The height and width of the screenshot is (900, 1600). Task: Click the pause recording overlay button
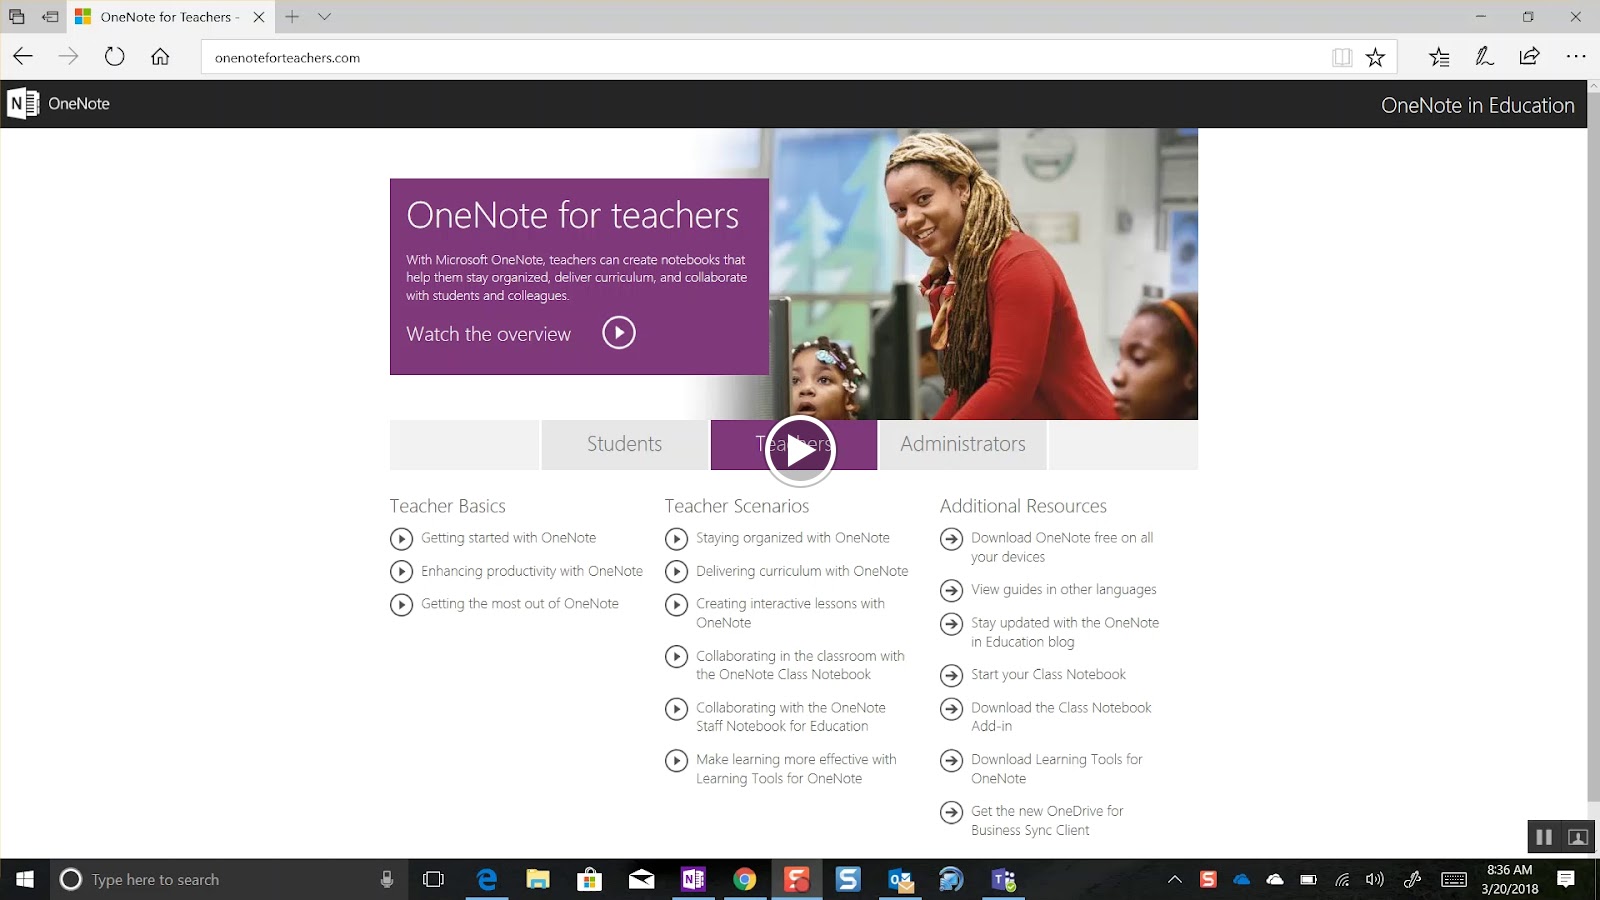click(x=1544, y=837)
